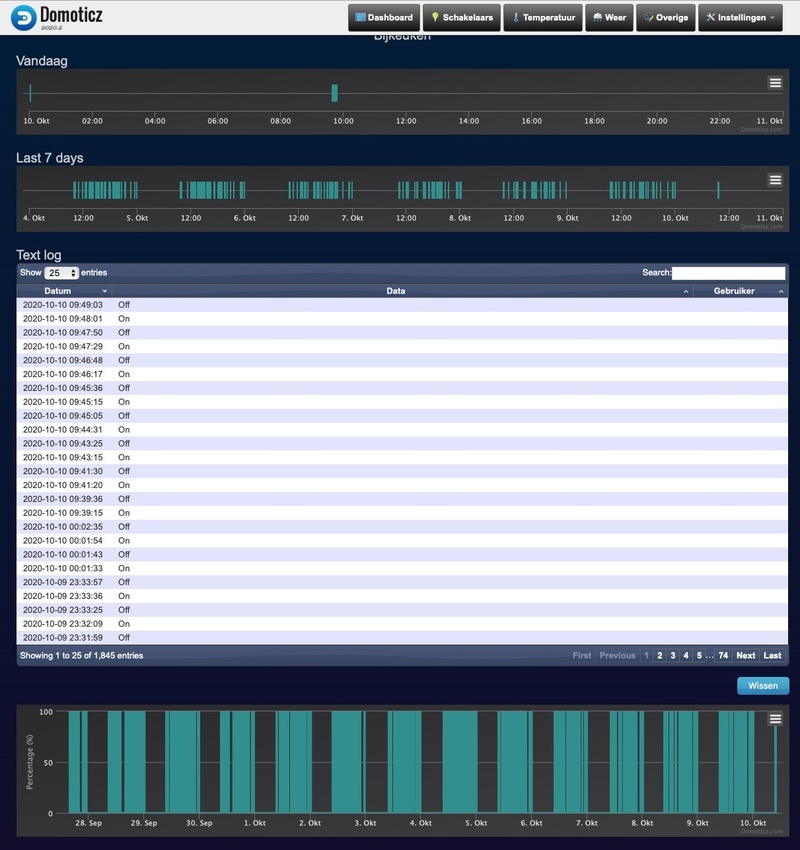Expand the Instellingen dropdown menu
The height and width of the screenshot is (850, 800).
740,17
